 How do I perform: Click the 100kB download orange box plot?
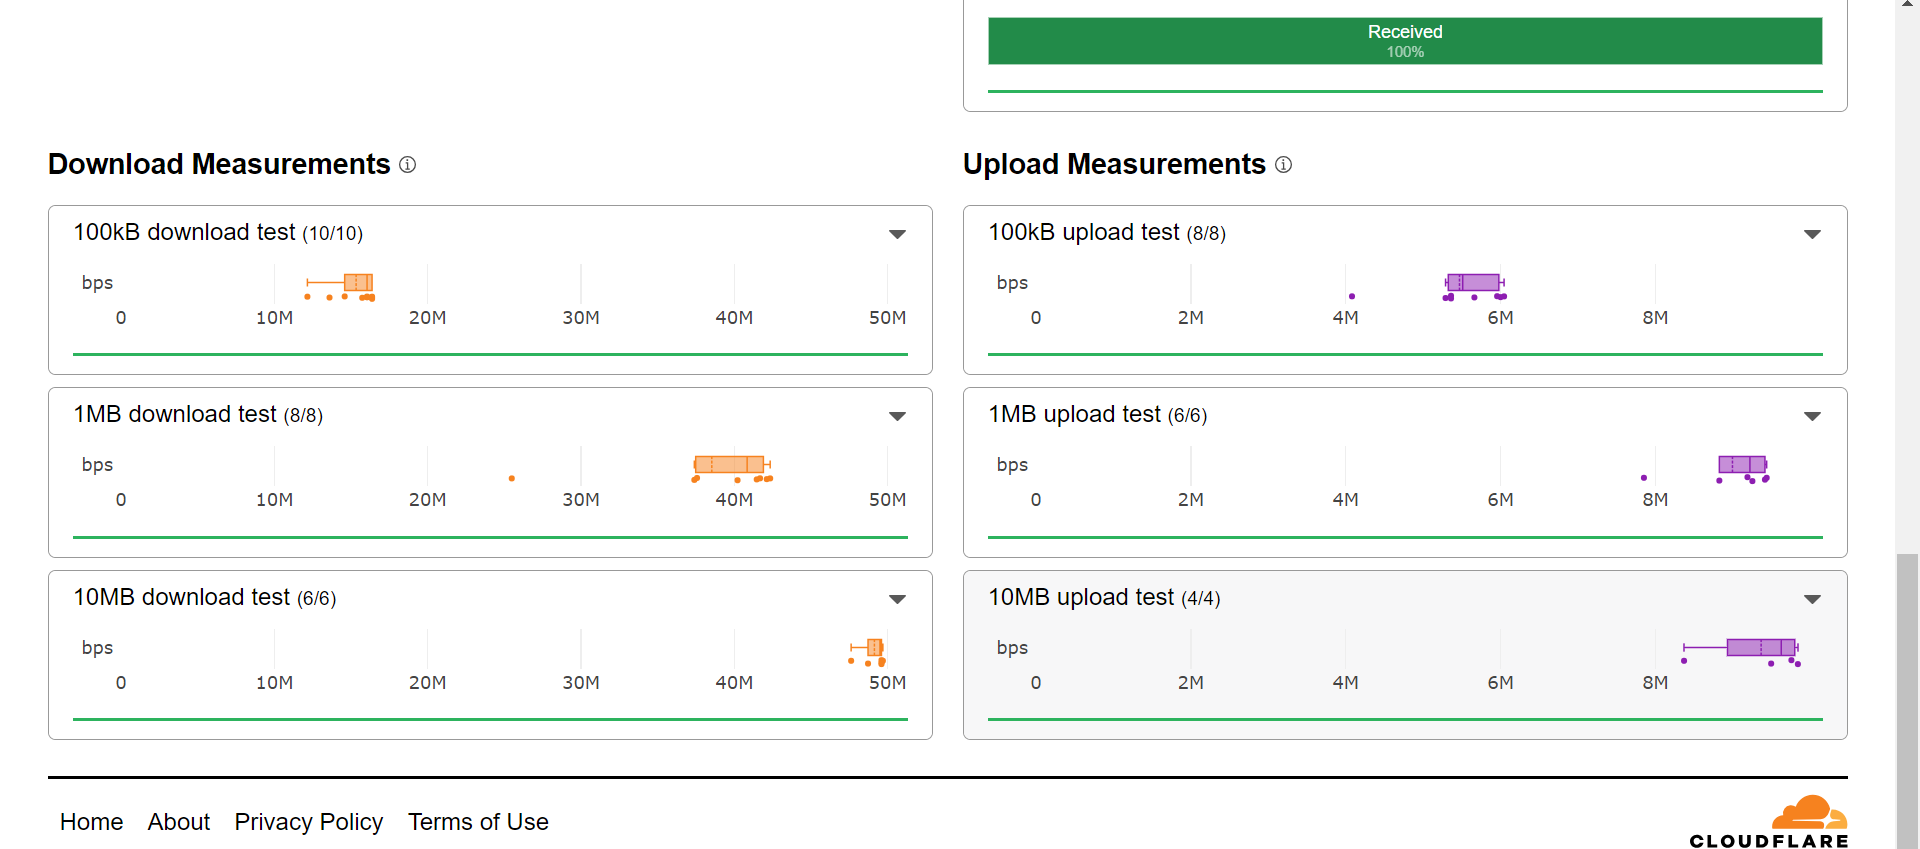click(x=340, y=283)
